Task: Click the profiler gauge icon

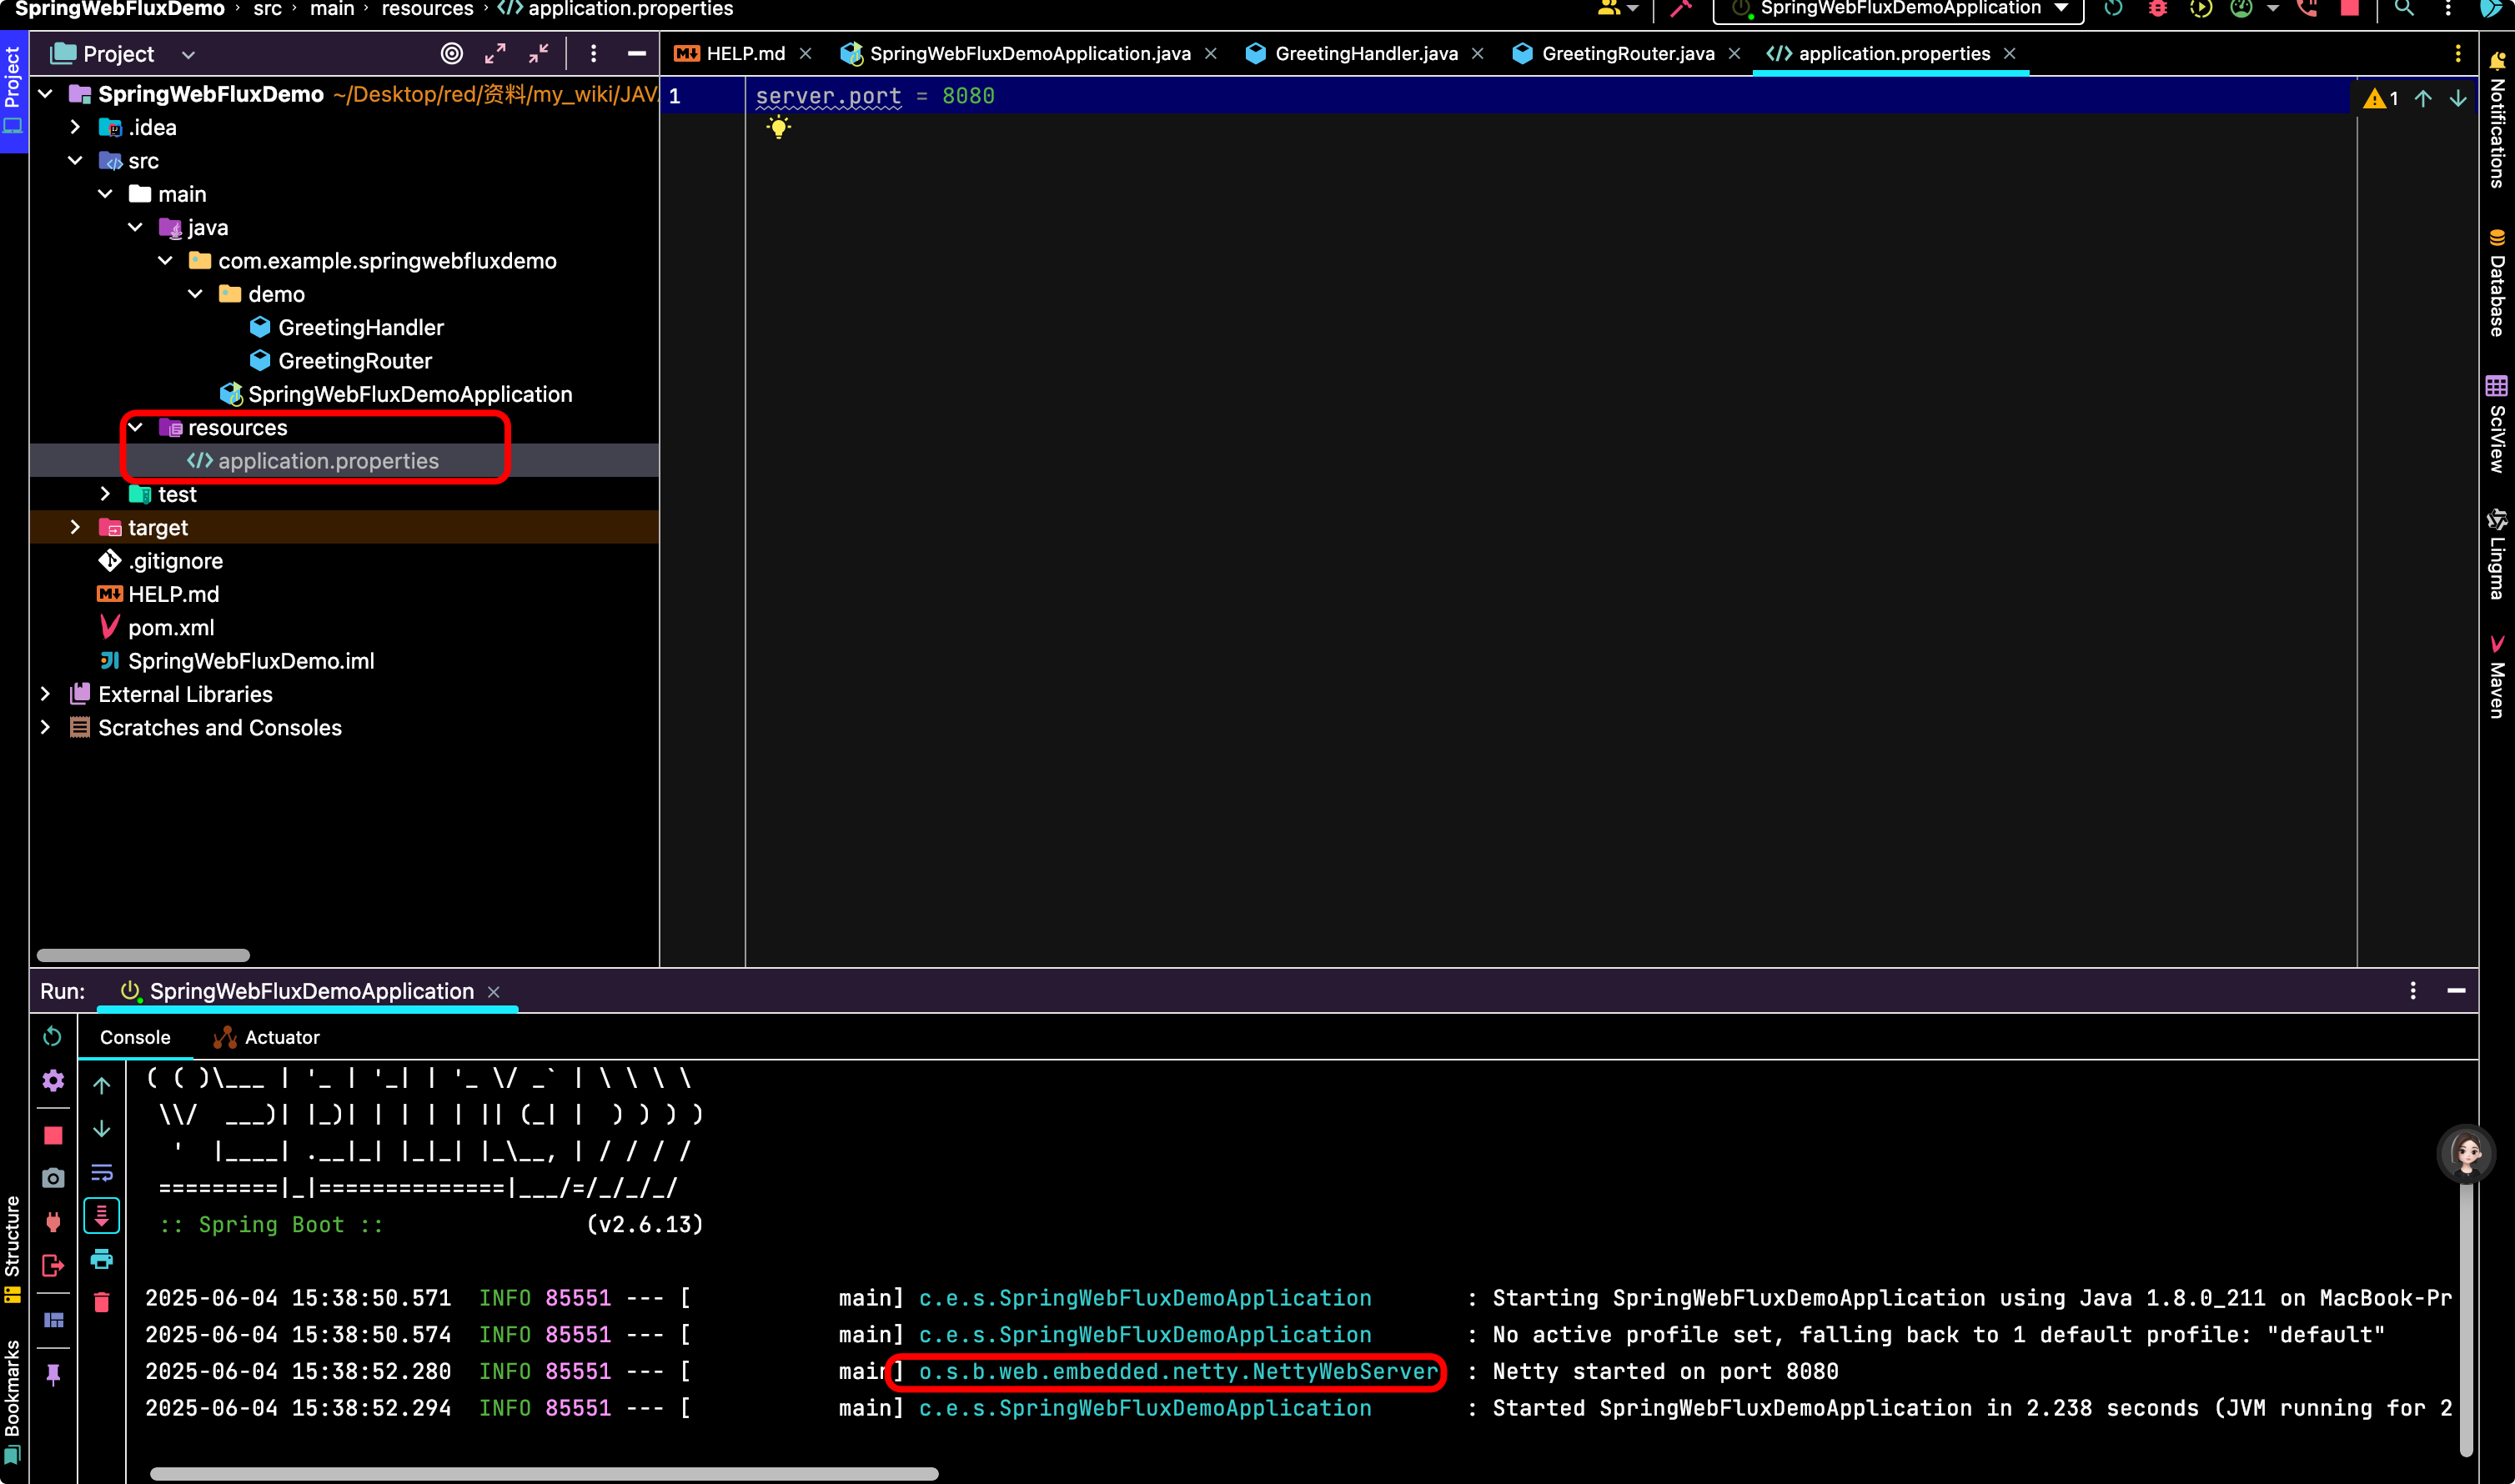Action: (x=2242, y=8)
